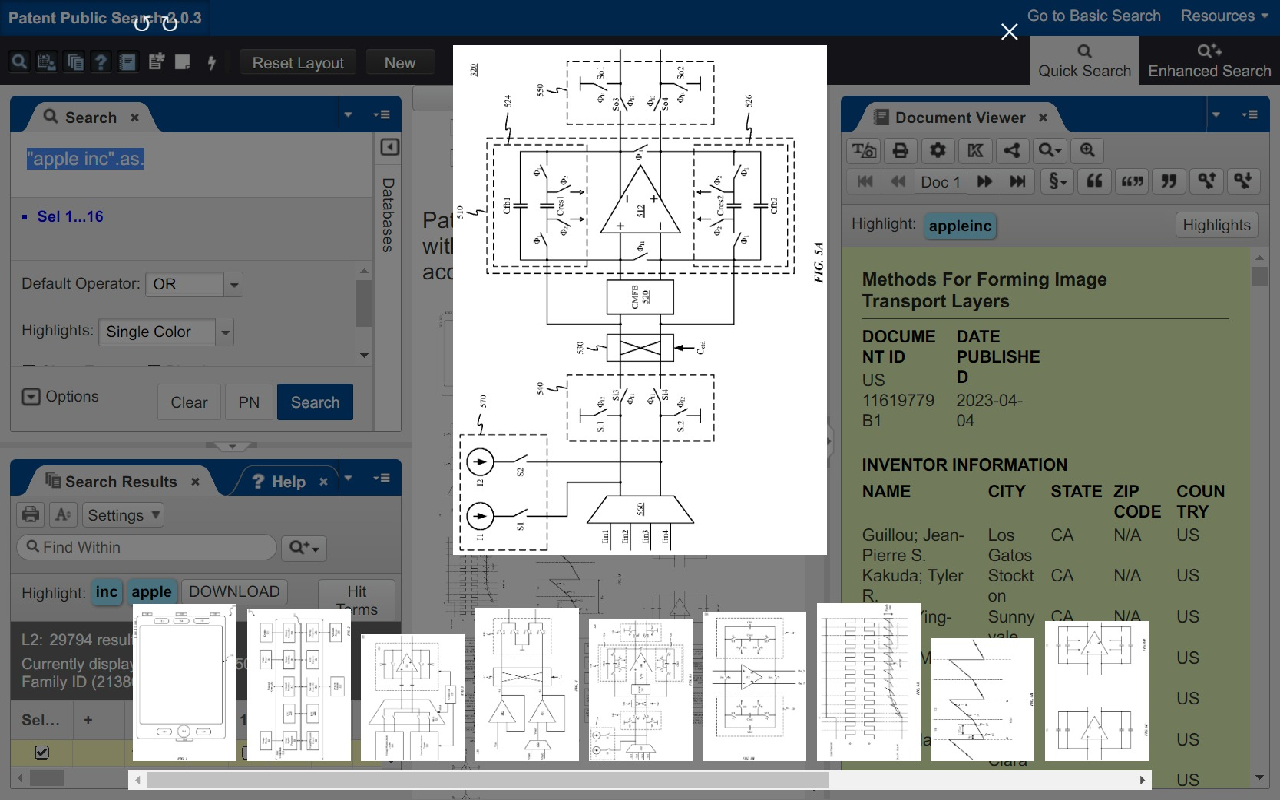This screenshot has width=1280, height=800.
Task: Click the KWIC 'K' icon in Document Viewer
Action: point(975,151)
